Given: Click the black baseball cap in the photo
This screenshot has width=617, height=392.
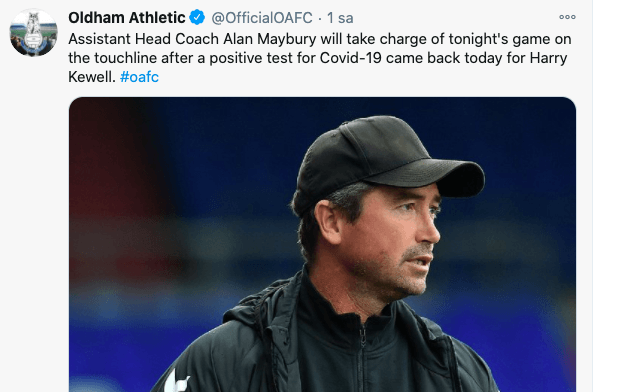Looking at the screenshot, I should pos(390,163).
